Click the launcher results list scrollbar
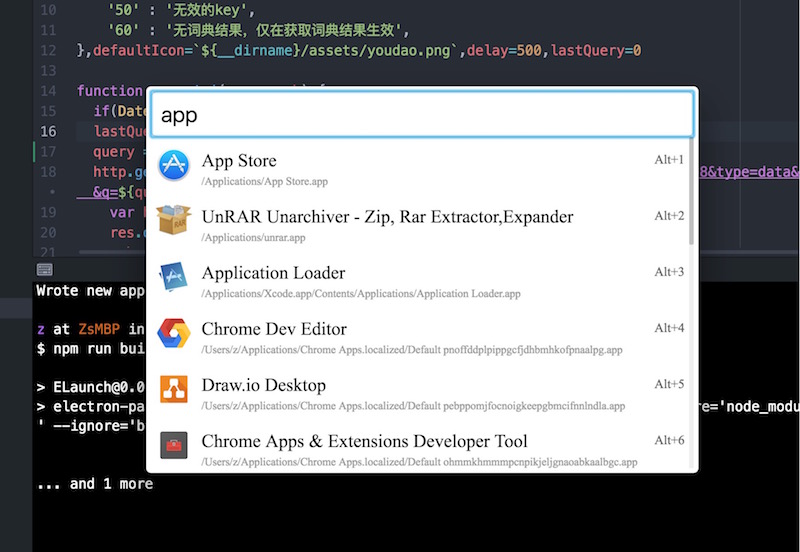The height and width of the screenshot is (552, 800). pos(691,191)
